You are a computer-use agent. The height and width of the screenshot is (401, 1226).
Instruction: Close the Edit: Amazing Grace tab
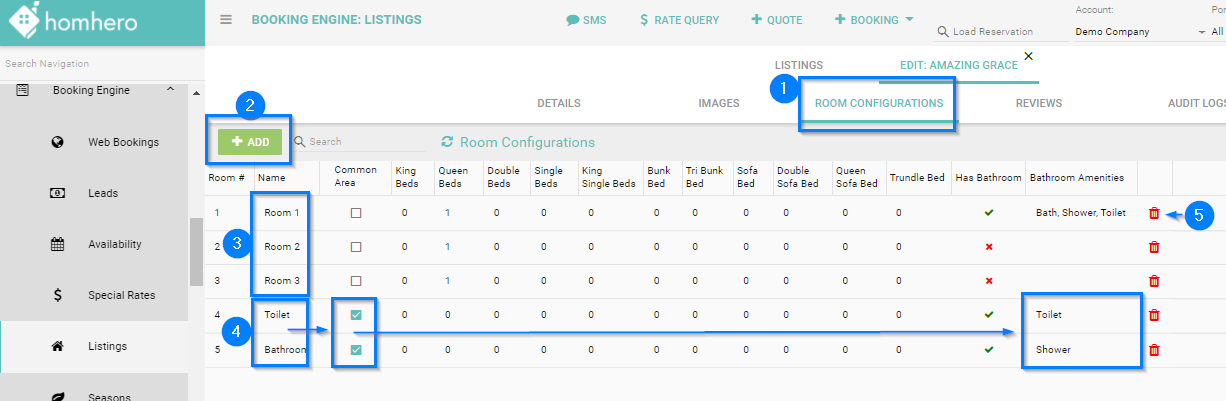click(1028, 56)
